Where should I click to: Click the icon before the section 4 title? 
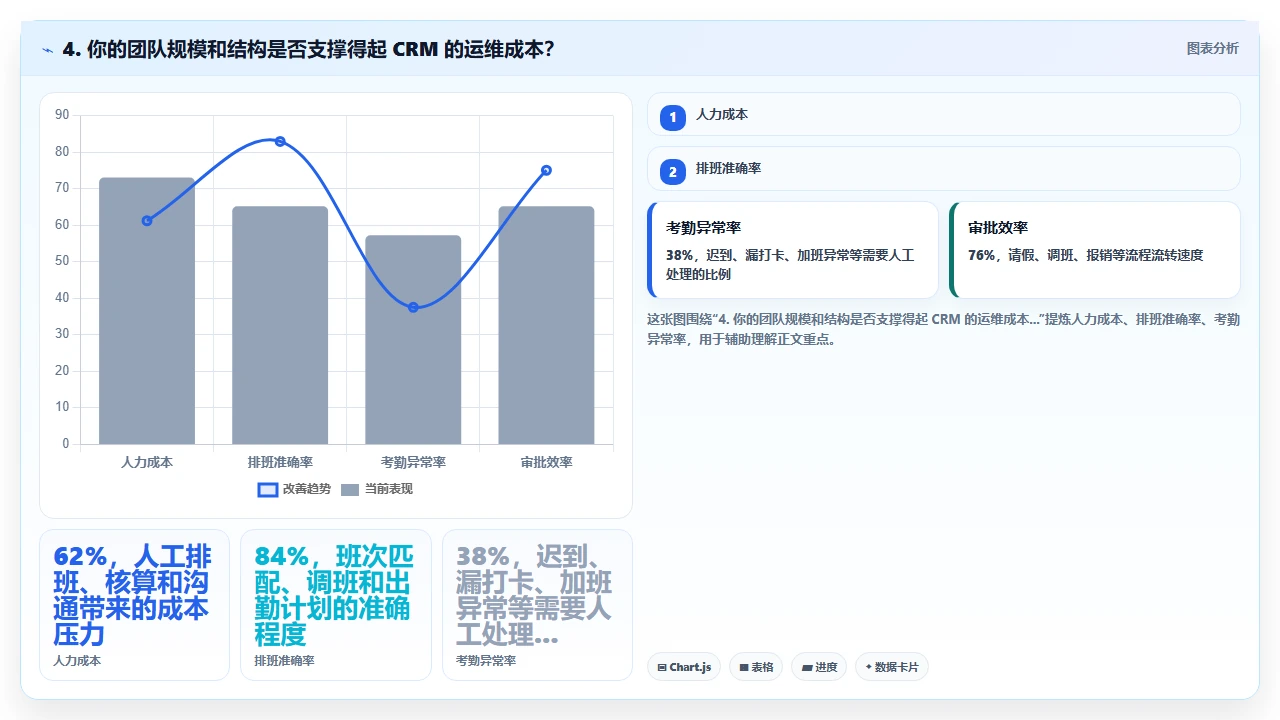(x=47, y=50)
